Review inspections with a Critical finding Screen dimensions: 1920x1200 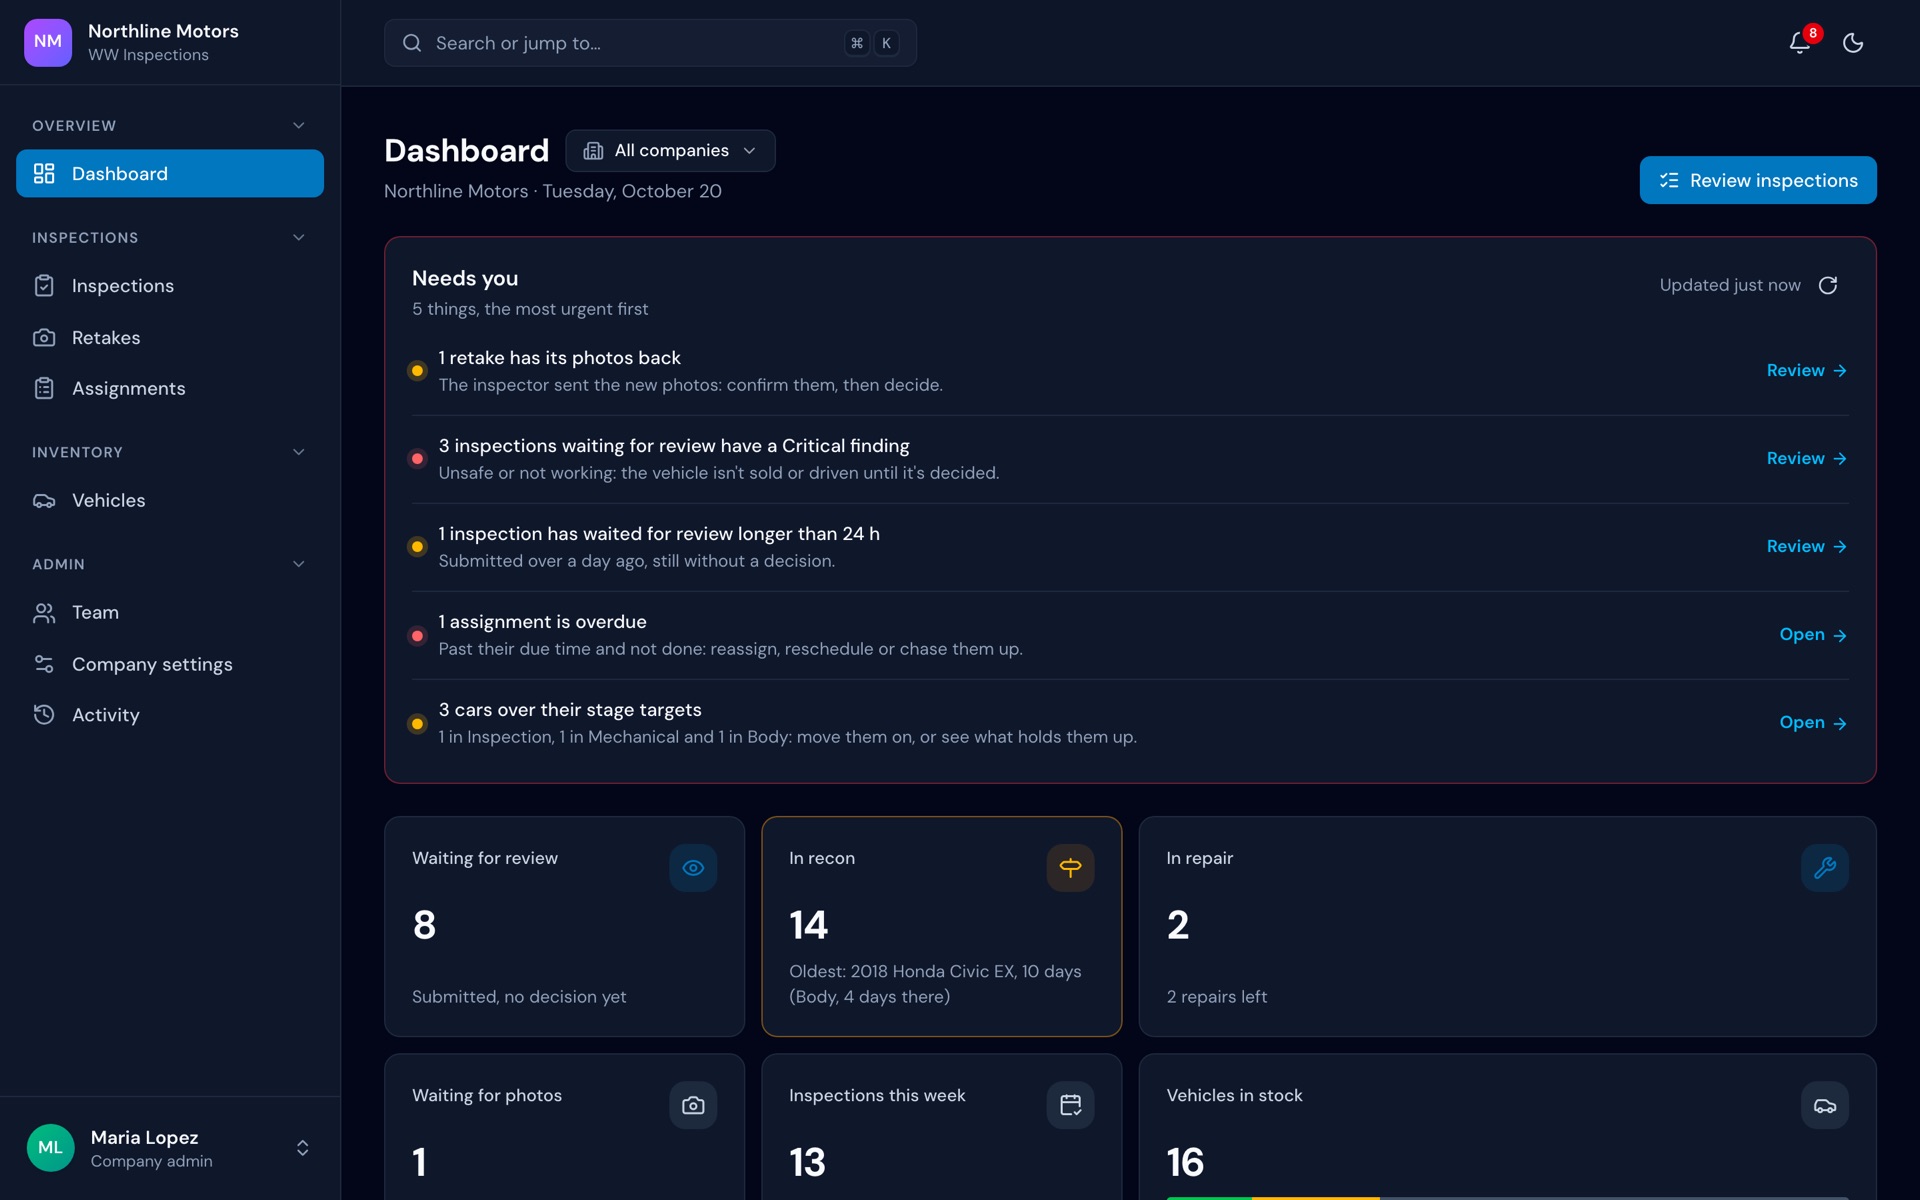click(x=1806, y=459)
